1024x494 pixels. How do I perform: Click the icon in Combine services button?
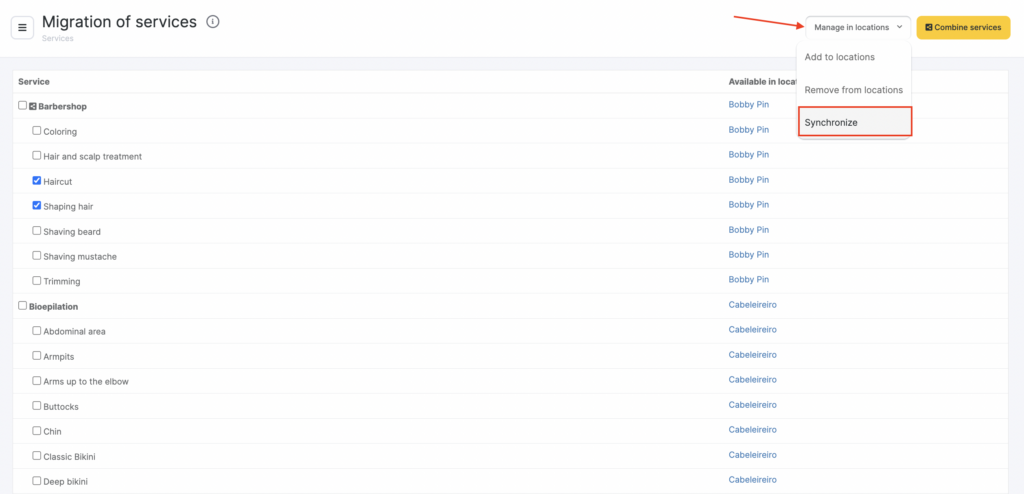pos(928,27)
